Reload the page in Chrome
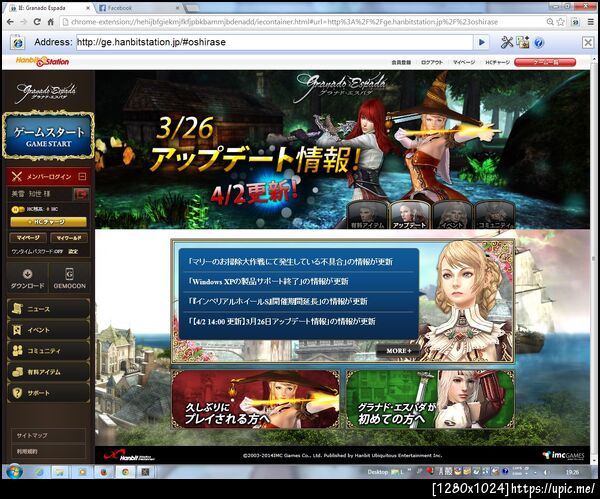 (x=37, y=22)
